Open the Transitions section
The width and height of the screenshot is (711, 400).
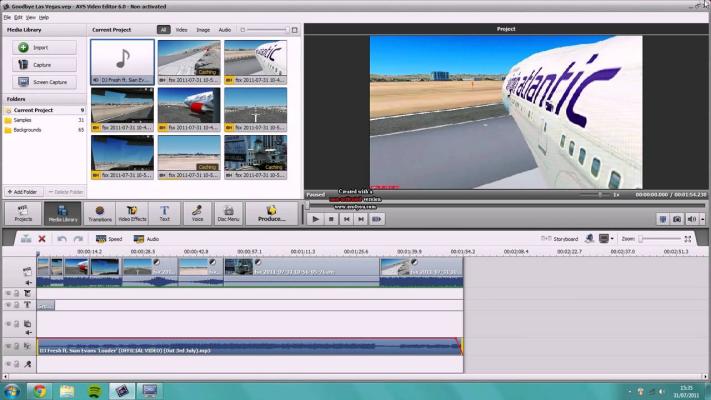tap(100, 213)
